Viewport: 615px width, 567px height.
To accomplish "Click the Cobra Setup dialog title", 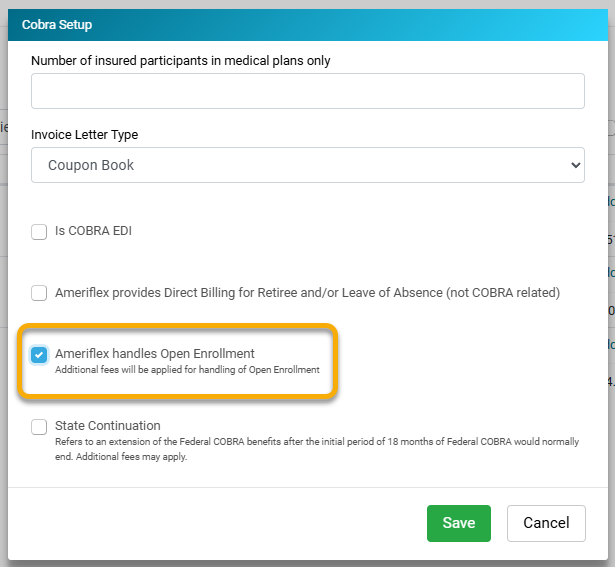I will coord(57,25).
